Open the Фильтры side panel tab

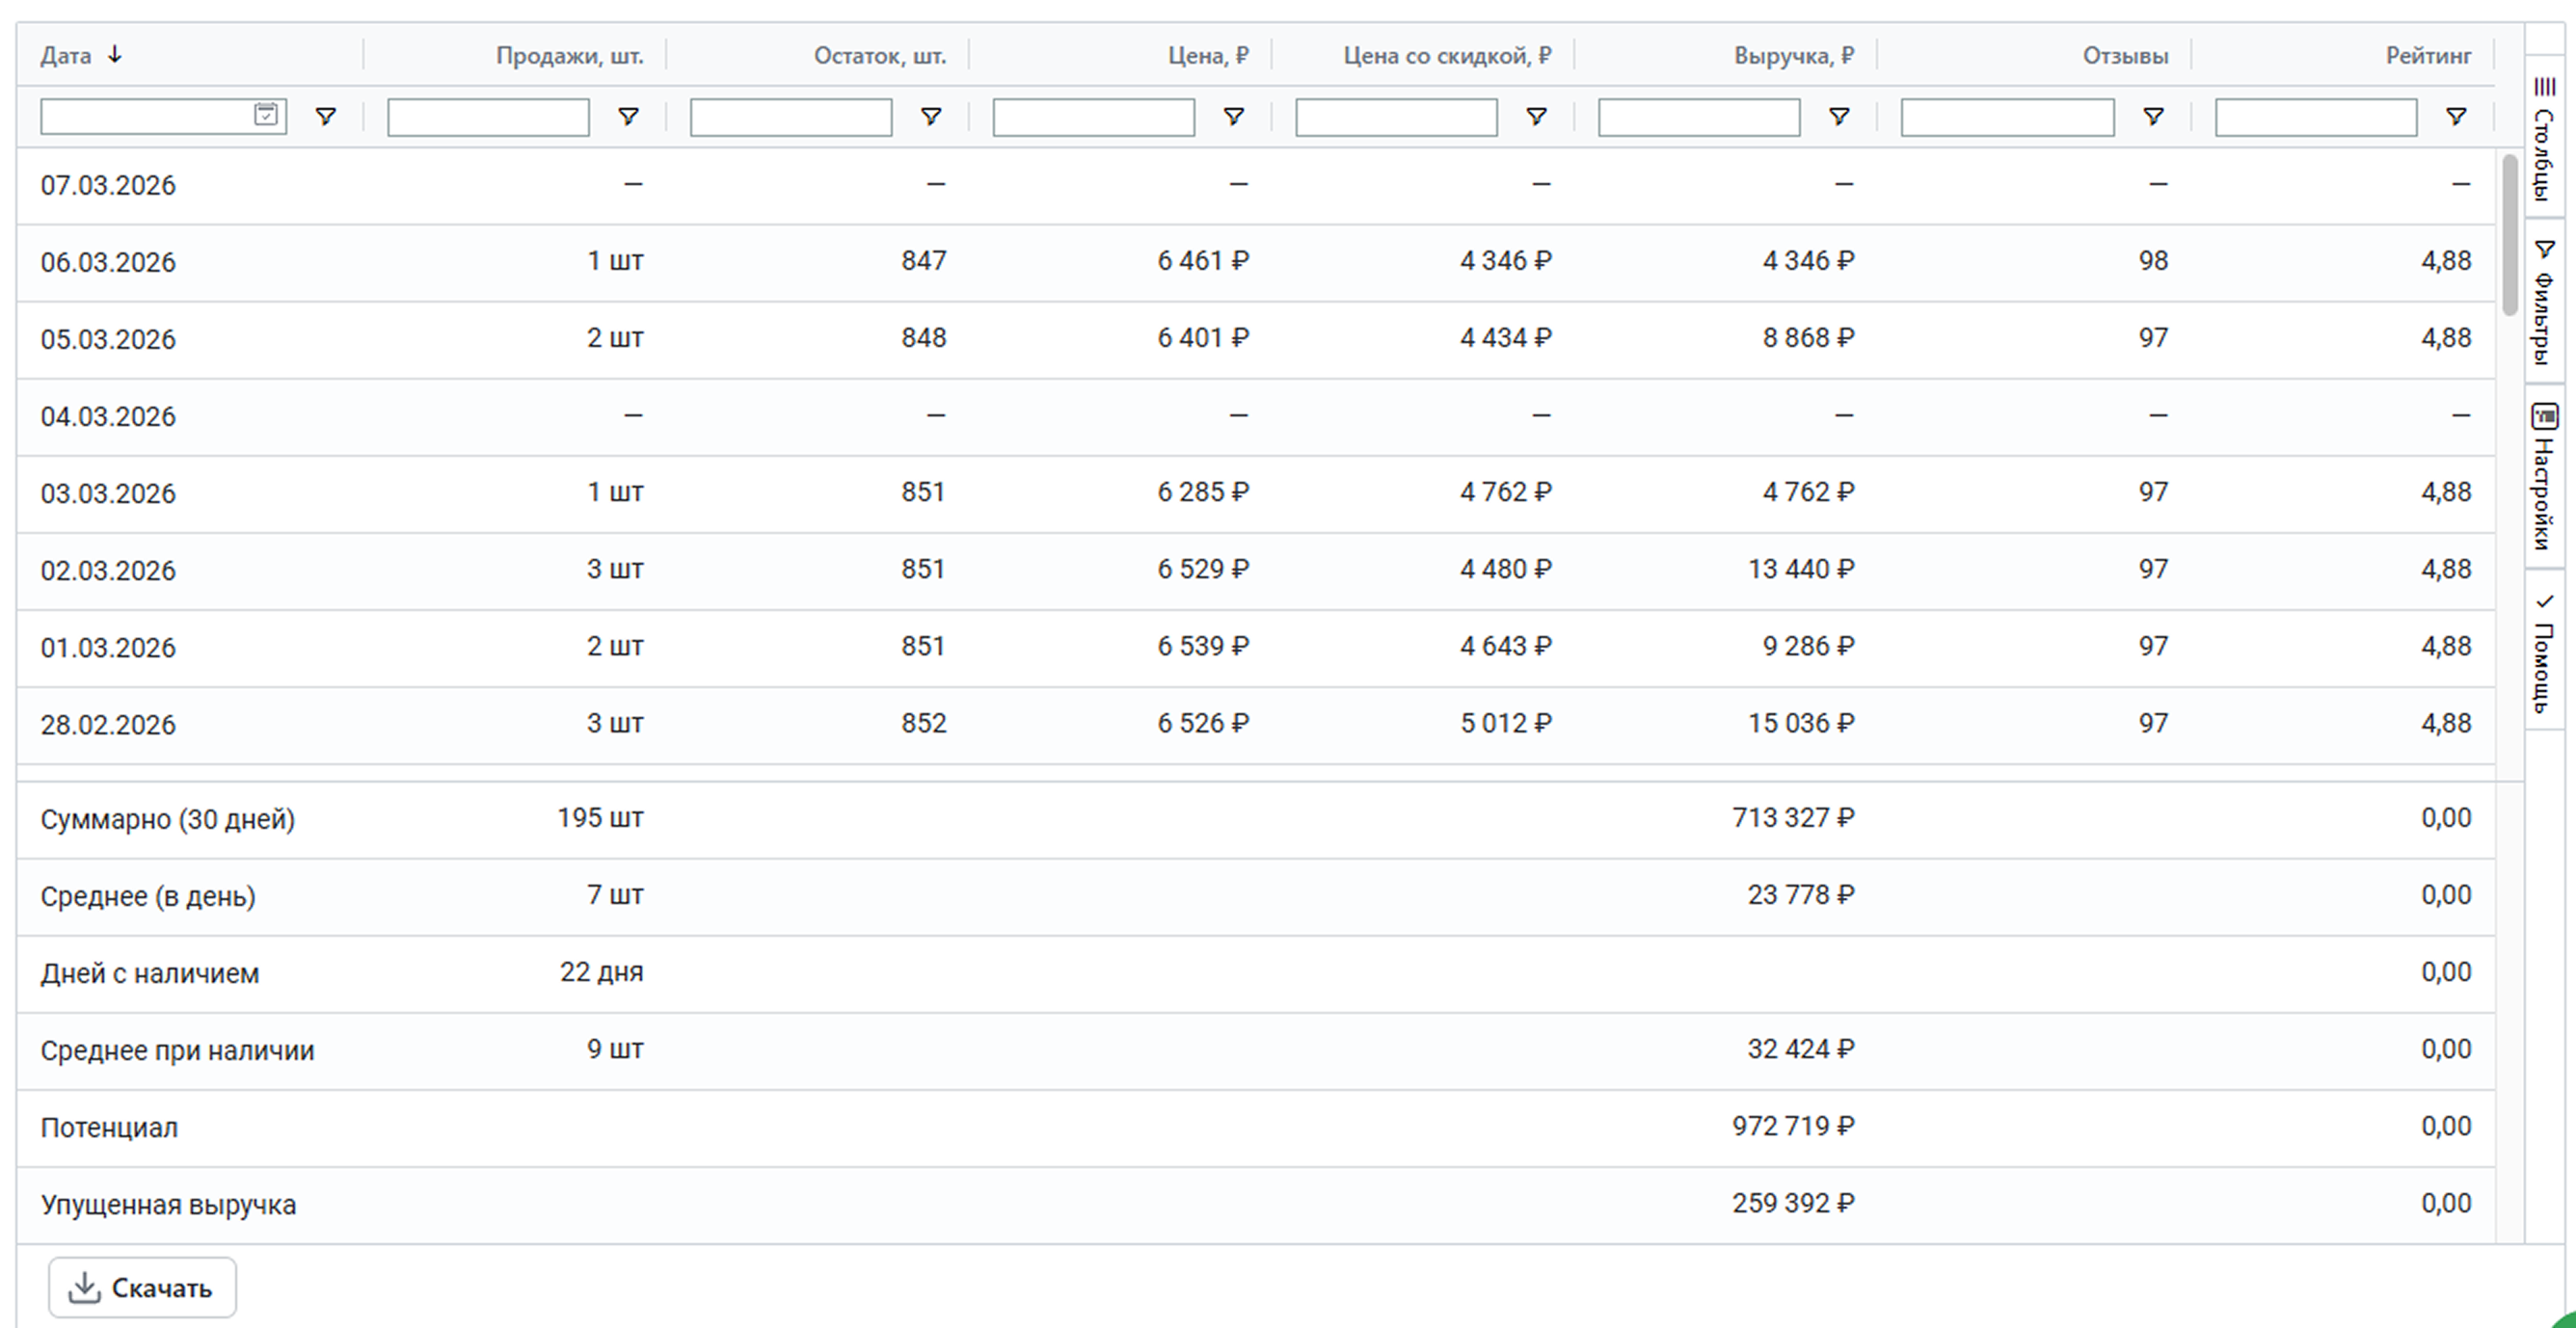[2544, 302]
